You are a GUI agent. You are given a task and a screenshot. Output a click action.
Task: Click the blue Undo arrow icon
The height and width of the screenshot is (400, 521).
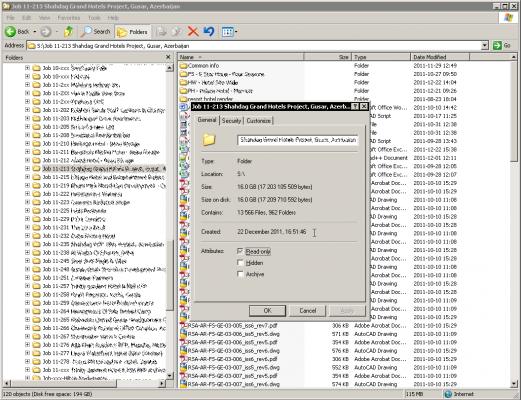pyautogui.click(x=209, y=32)
